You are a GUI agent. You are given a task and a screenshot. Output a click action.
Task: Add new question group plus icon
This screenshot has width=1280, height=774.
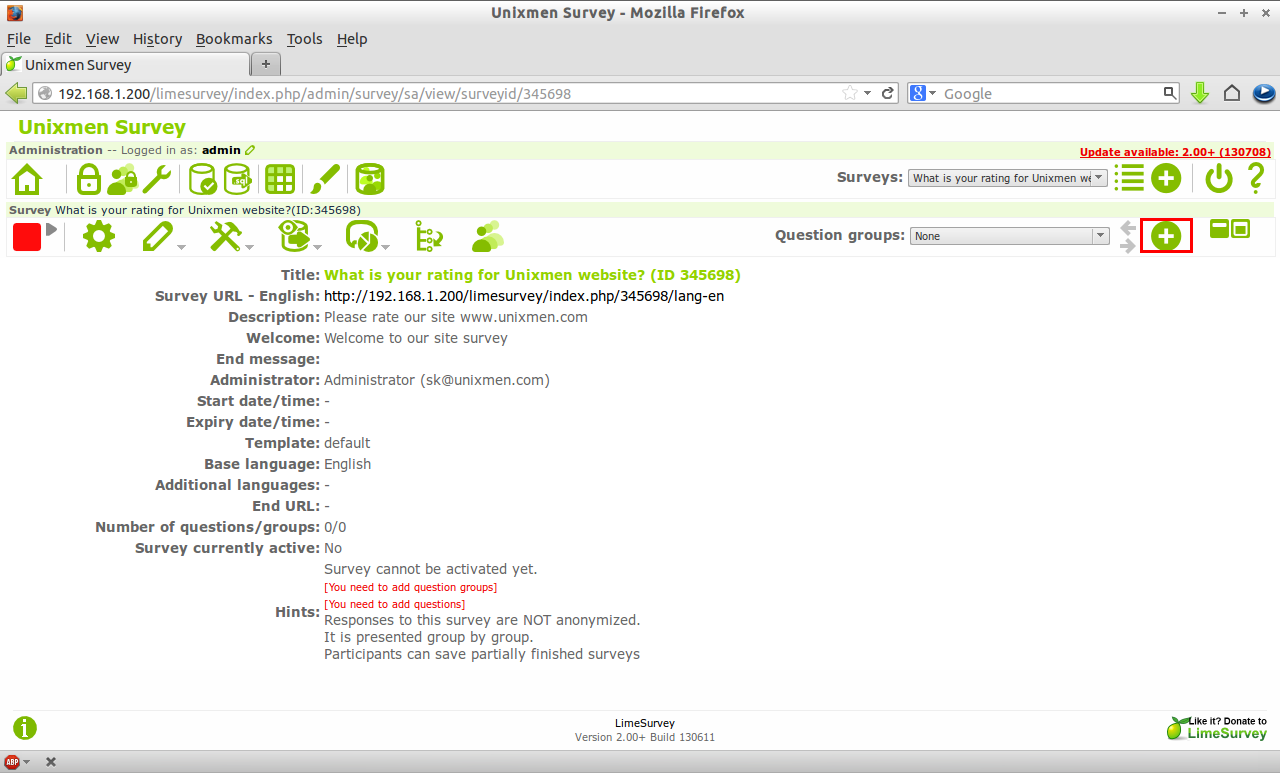(1166, 237)
